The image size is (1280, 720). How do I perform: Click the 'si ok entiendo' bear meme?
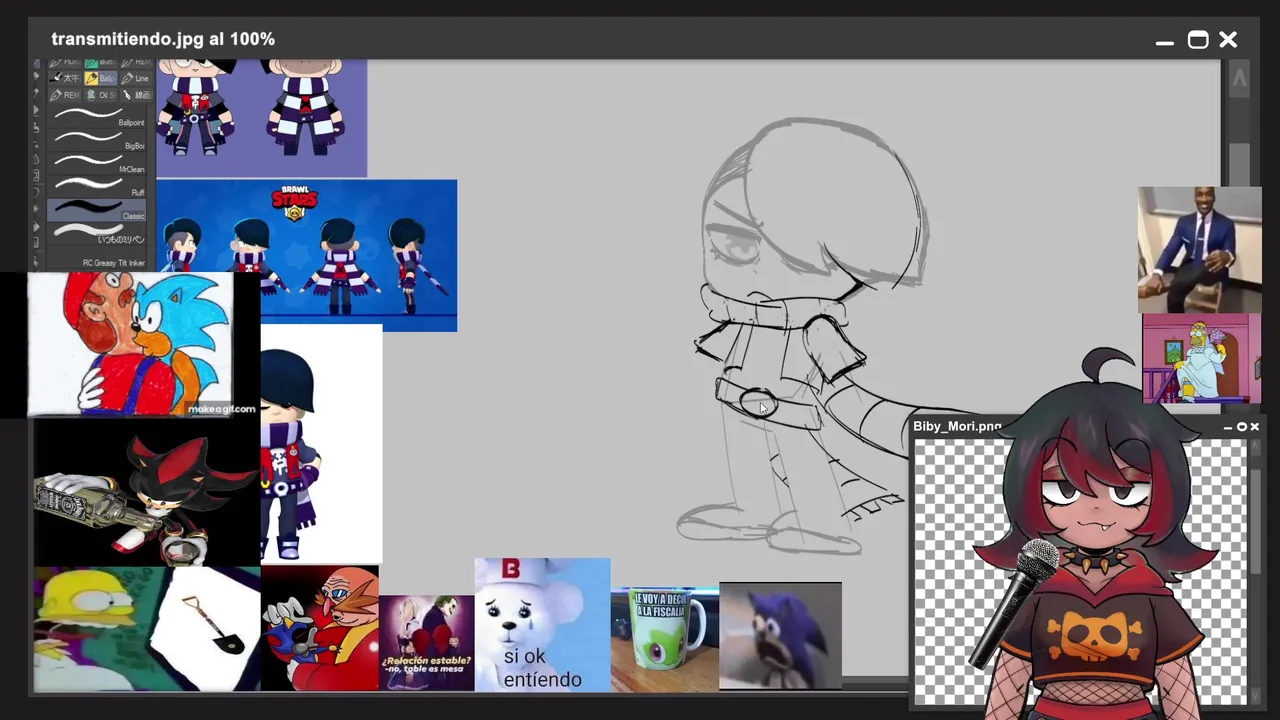coord(542,625)
